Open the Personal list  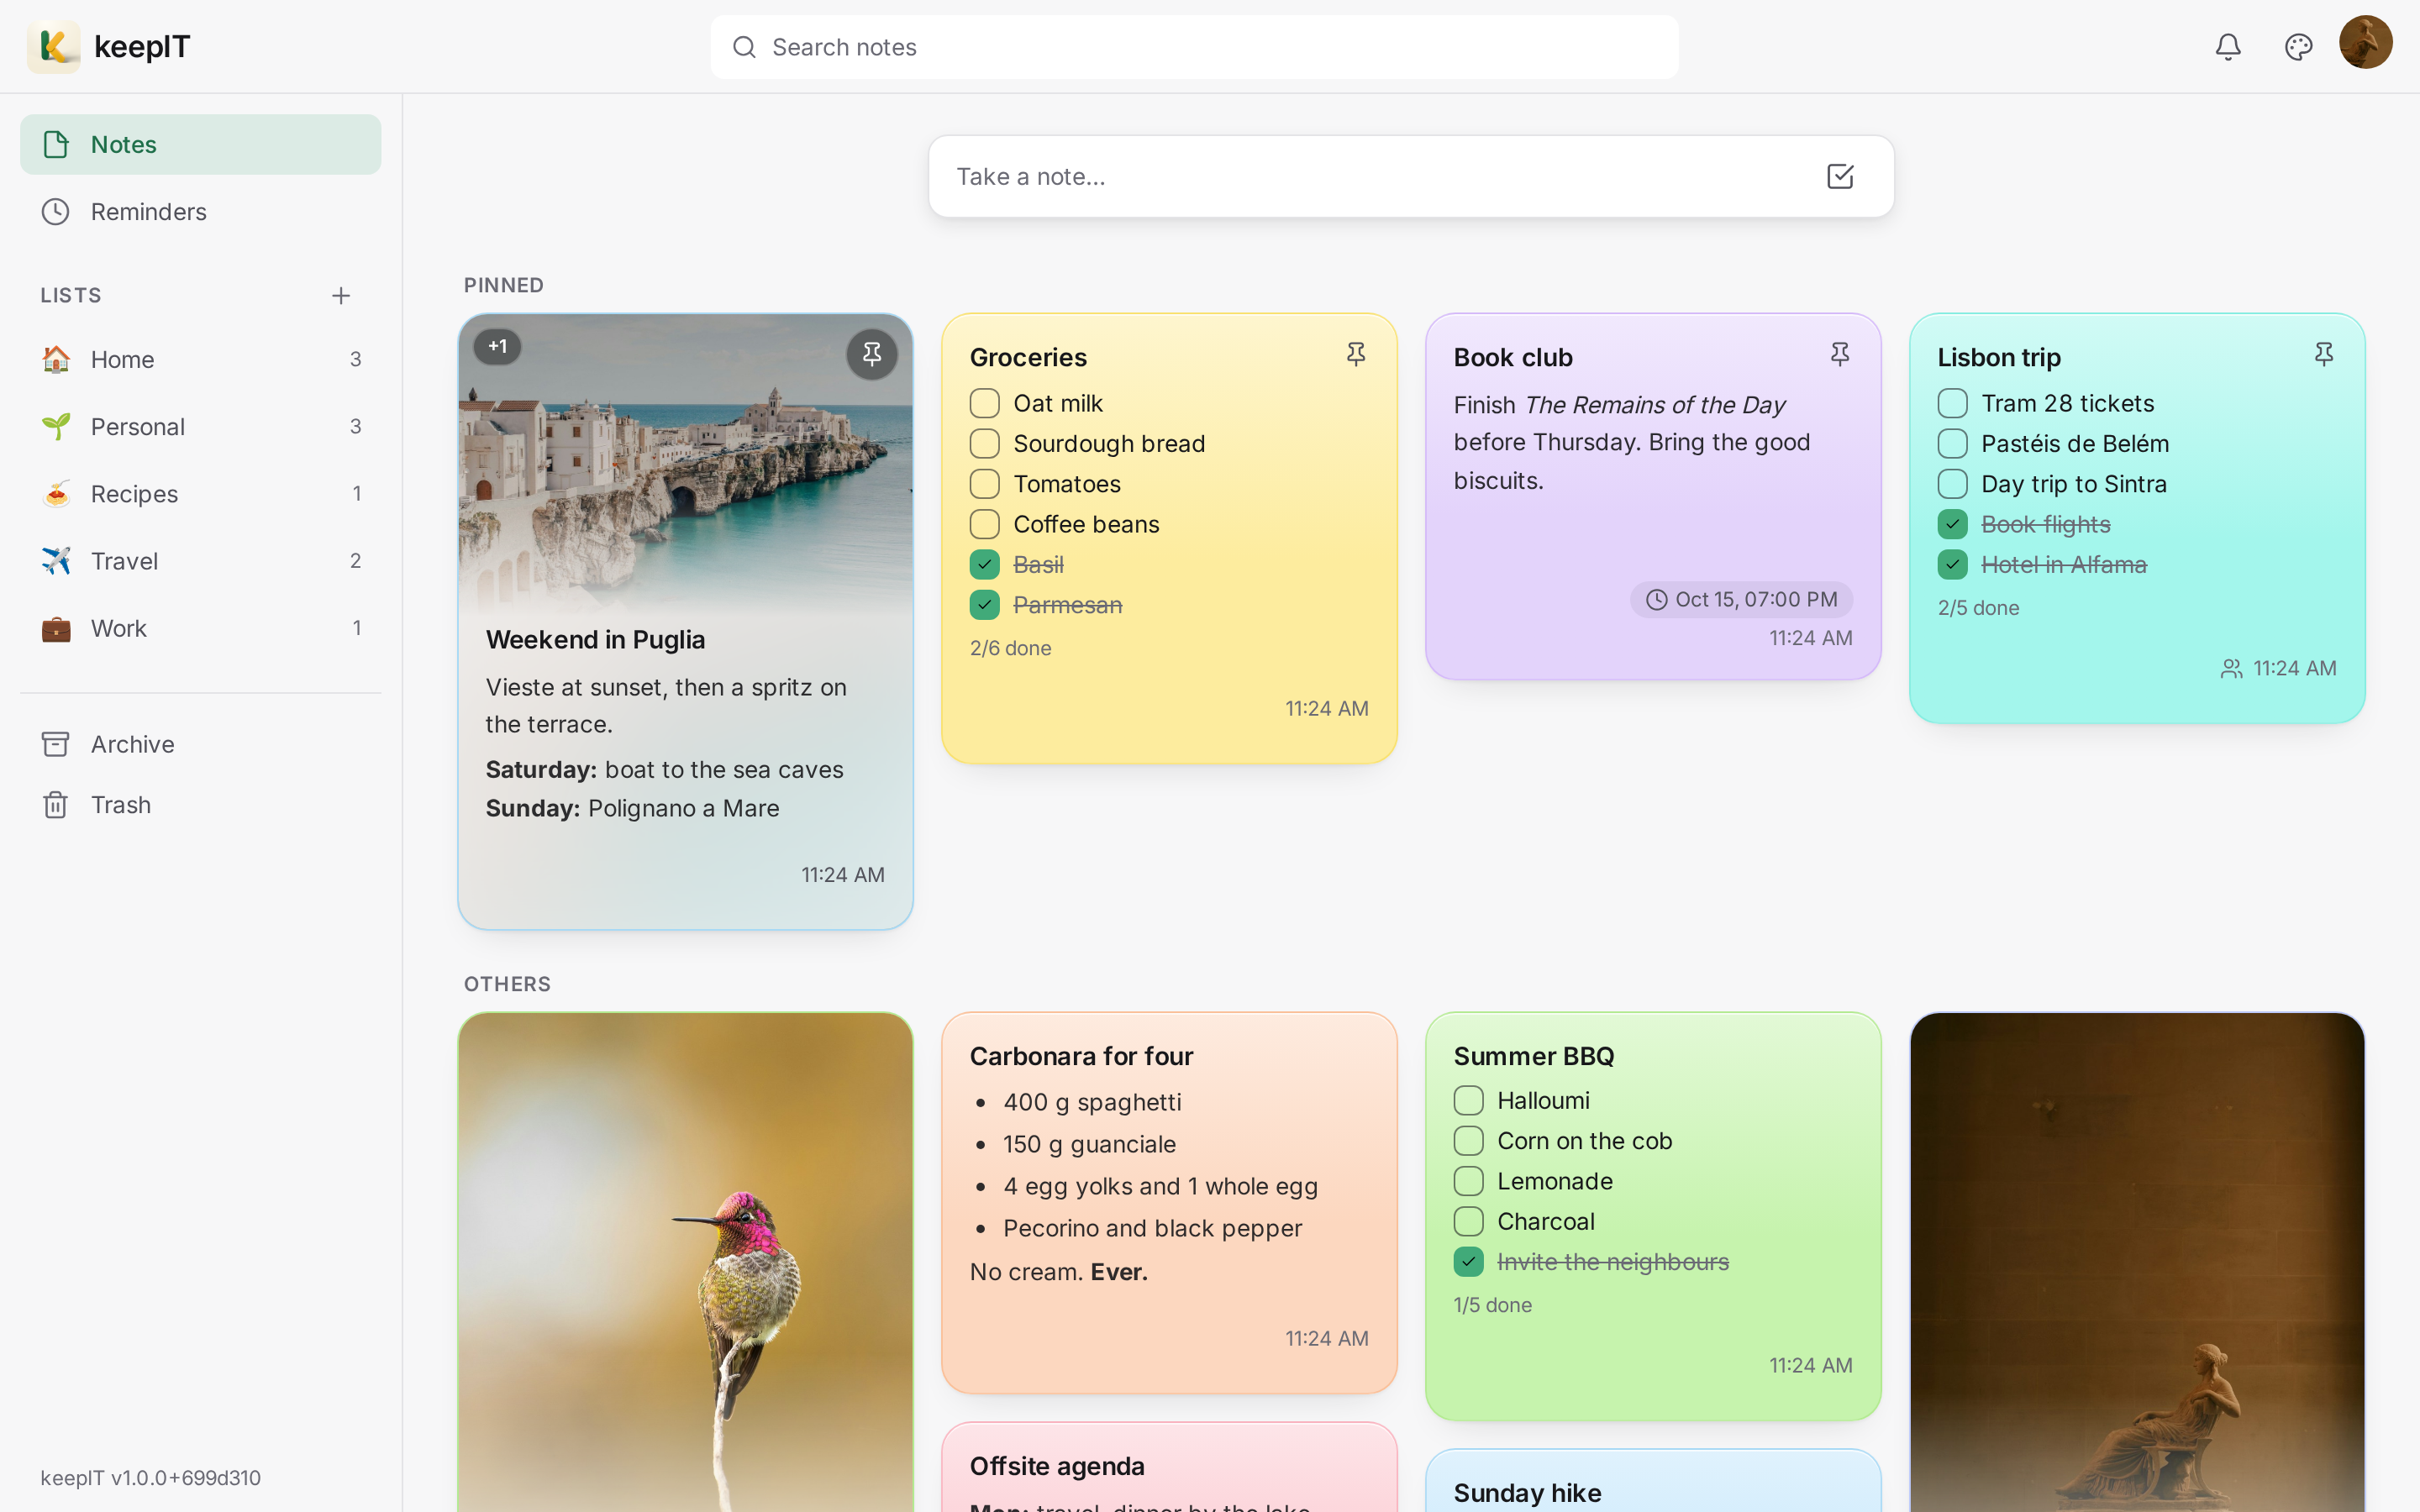pos(200,427)
